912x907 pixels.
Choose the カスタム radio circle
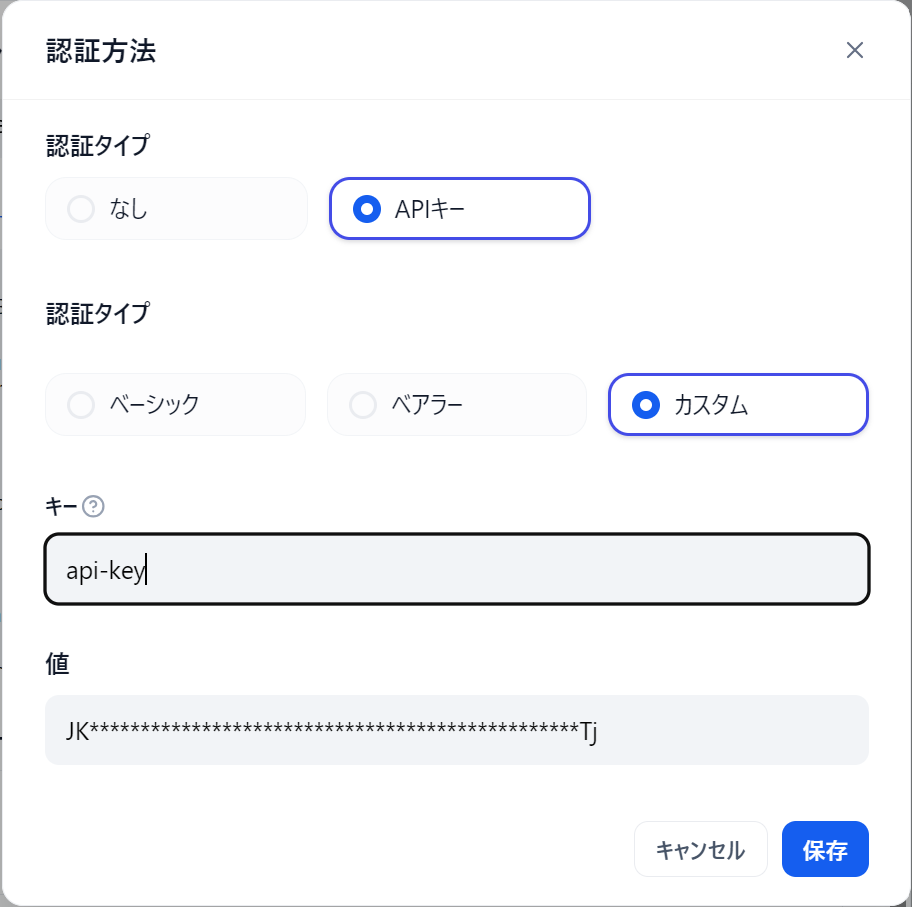coord(646,405)
